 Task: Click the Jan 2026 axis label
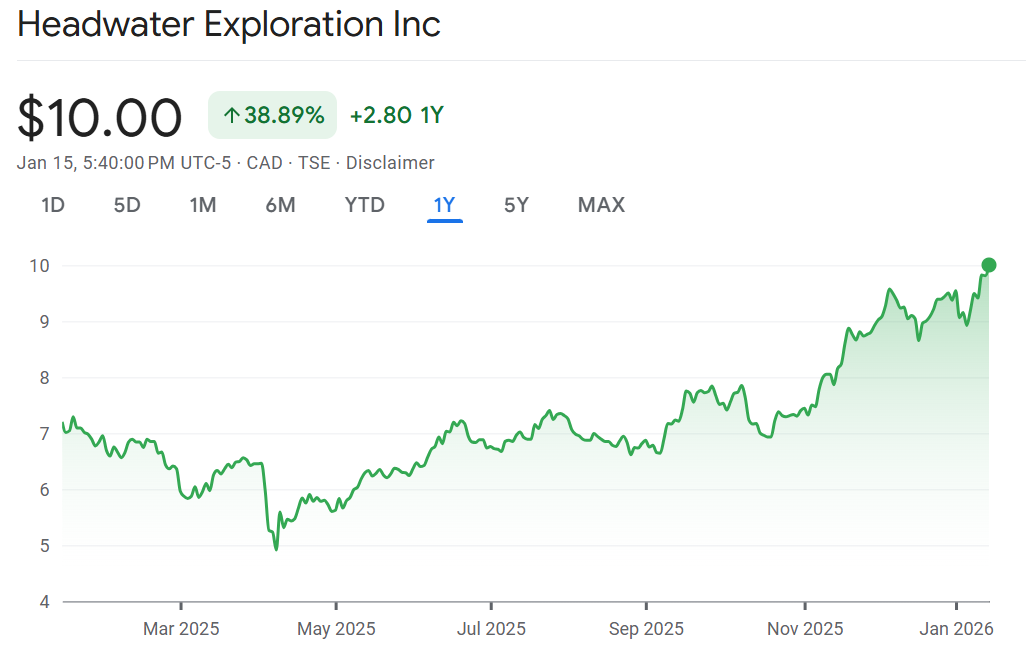[956, 629]
